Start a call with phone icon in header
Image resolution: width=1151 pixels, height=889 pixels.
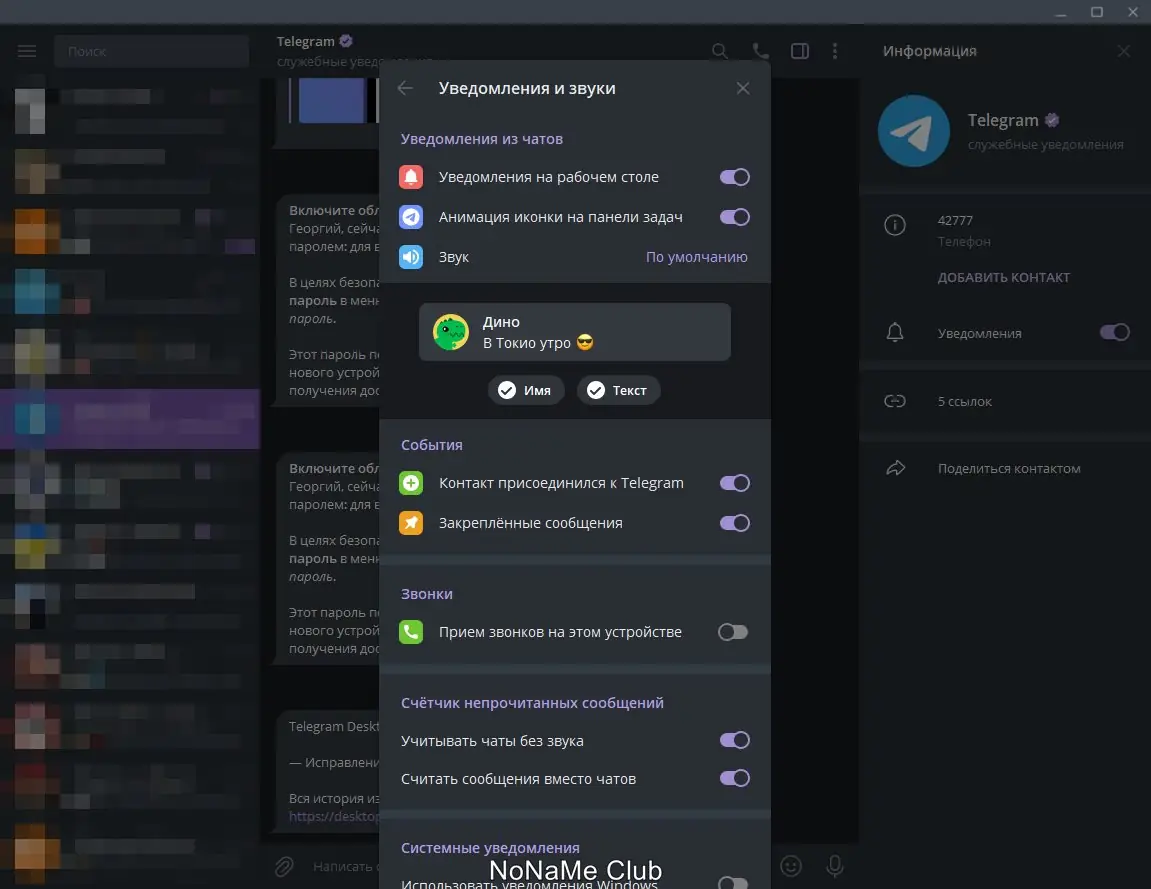pos(760,51)
